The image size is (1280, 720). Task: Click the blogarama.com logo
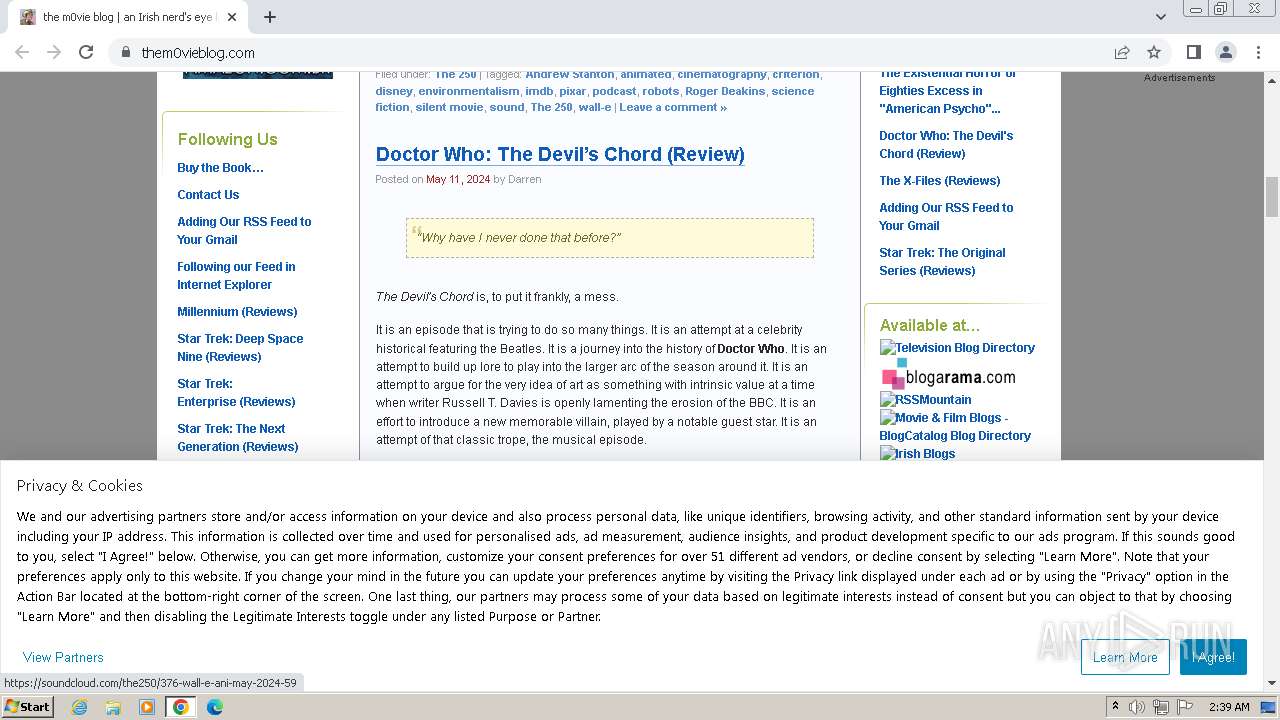[x=948, y=376]
